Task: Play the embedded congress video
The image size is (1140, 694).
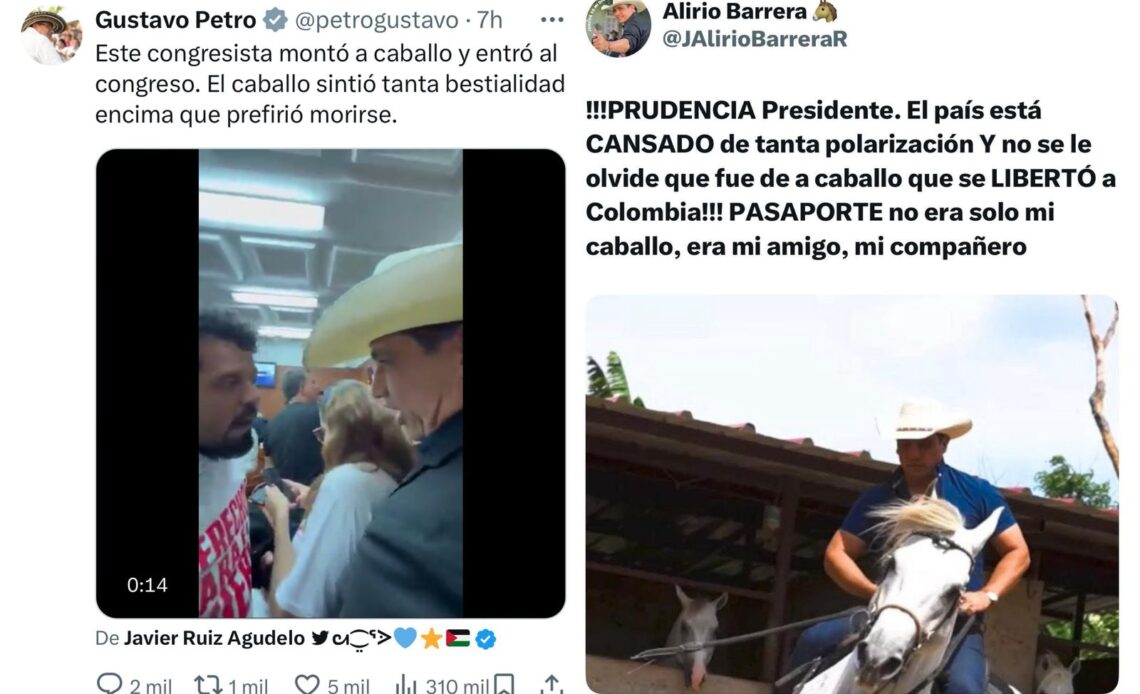Action: tap(331, 384)
